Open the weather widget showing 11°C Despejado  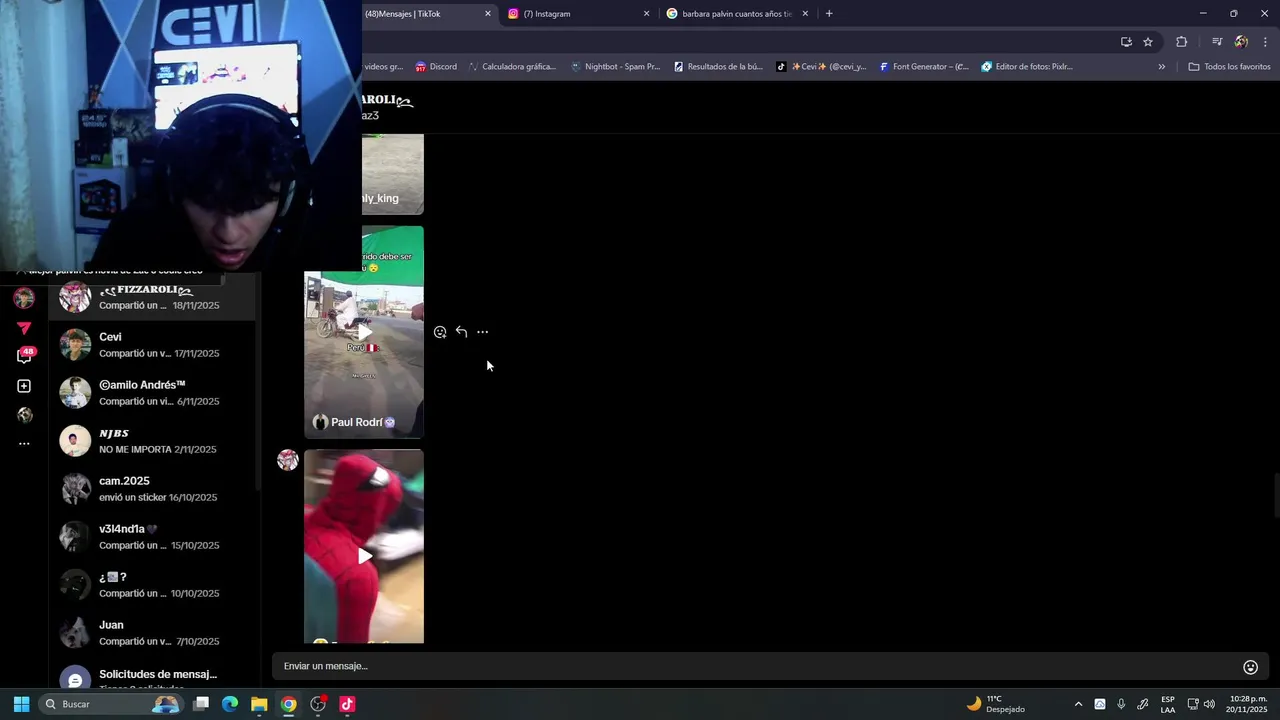[x=996, y=704]
